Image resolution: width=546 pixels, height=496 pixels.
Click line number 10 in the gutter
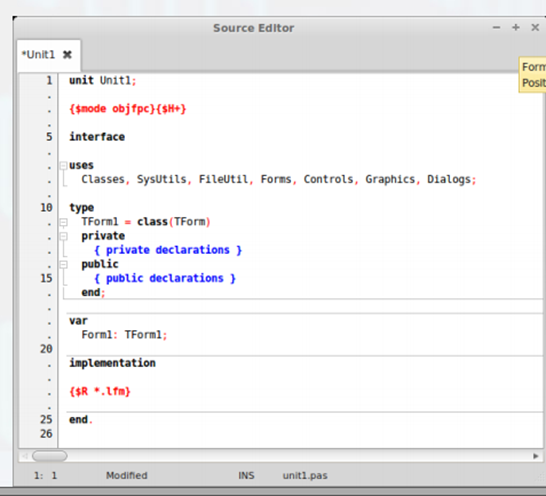[x=46, y=207]
